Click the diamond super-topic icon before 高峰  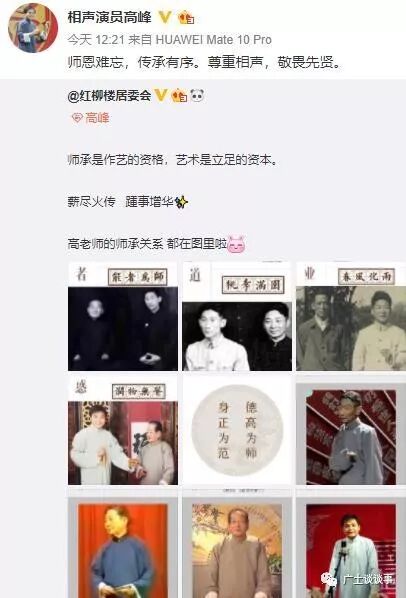pos(77,118)
